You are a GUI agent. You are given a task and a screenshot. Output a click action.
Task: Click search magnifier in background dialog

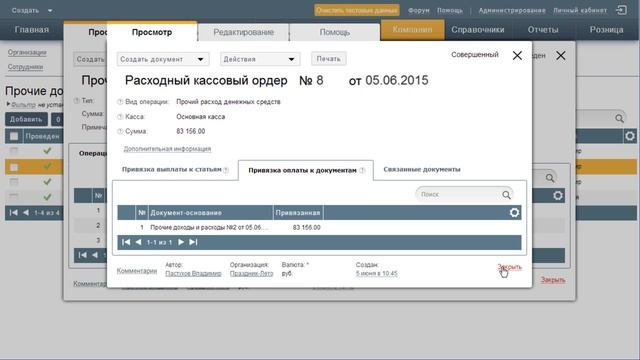(x=550, y=178)
